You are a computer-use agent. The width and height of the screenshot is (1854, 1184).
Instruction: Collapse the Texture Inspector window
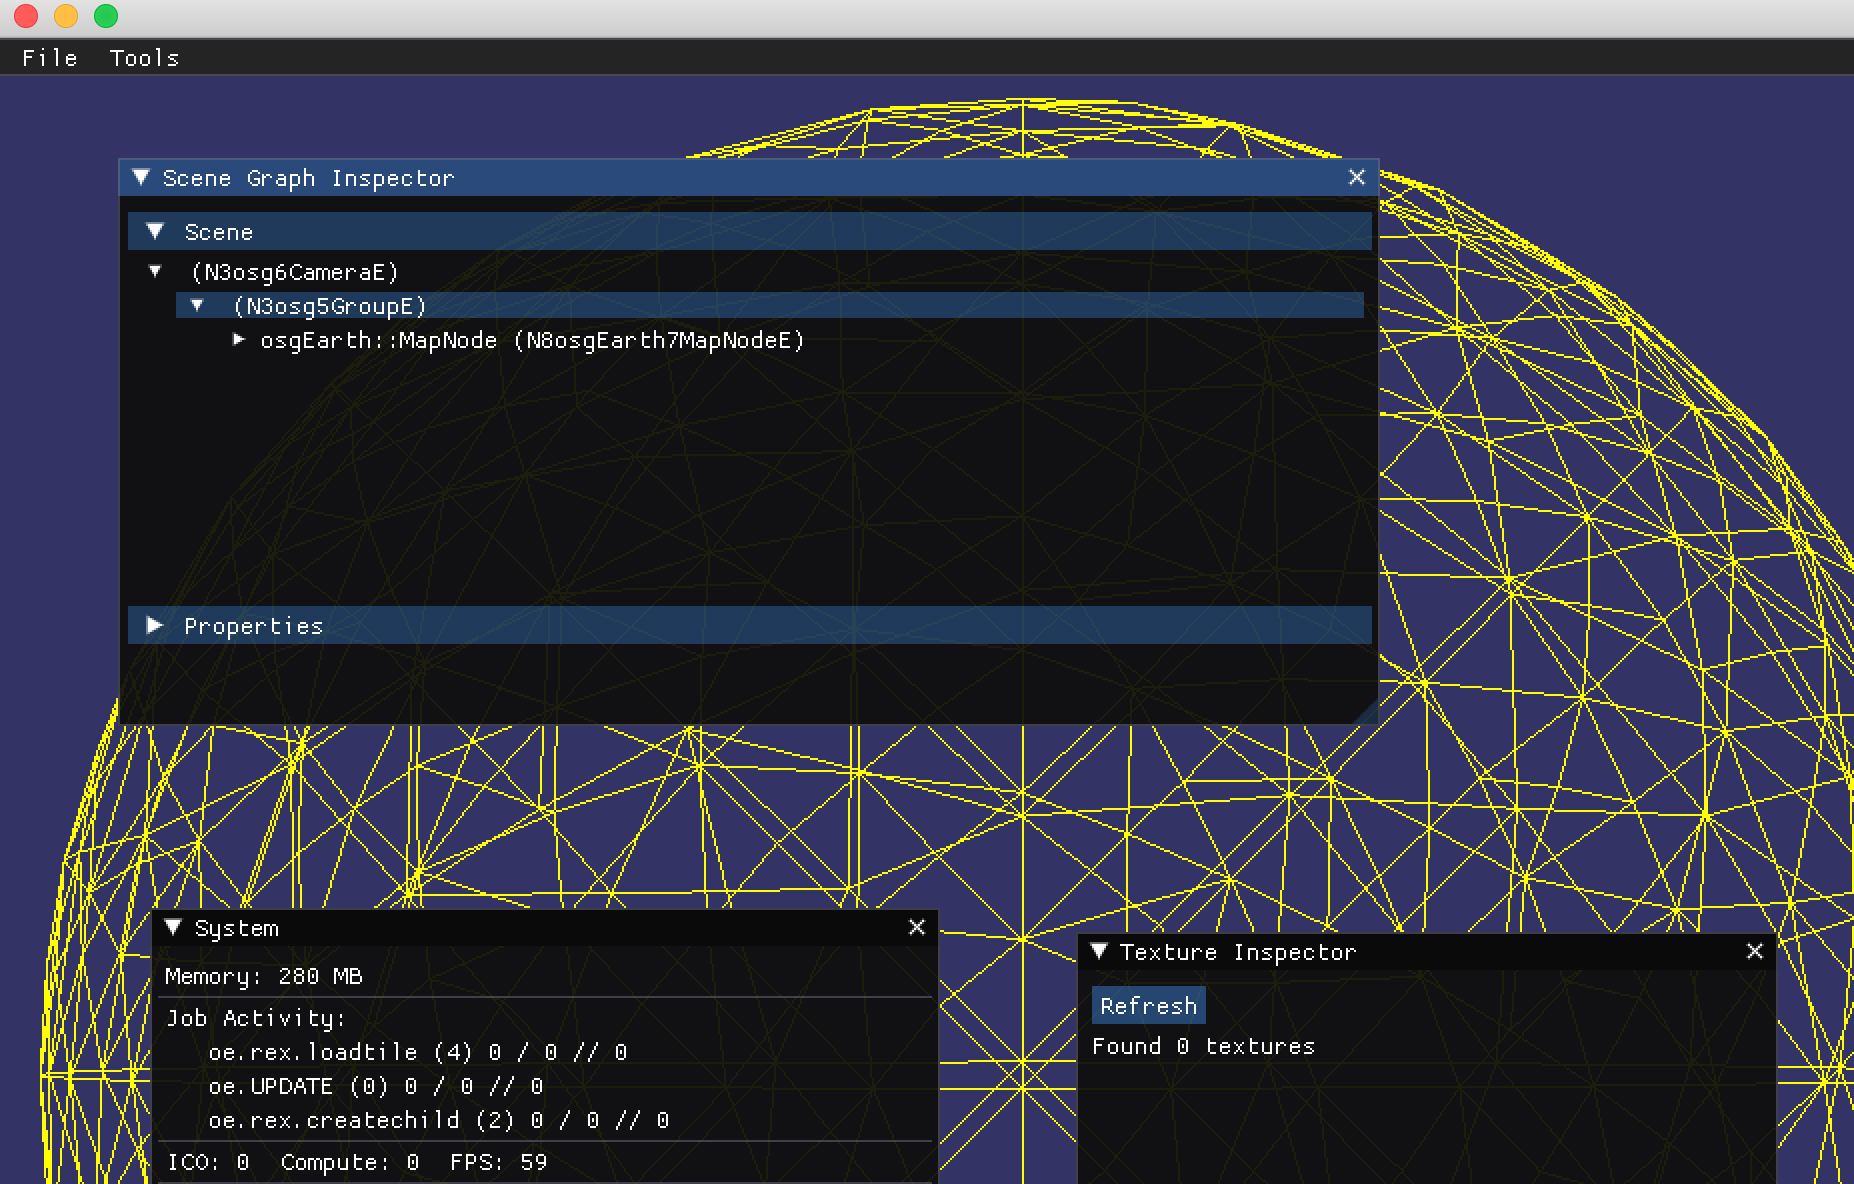(1099, 952)
